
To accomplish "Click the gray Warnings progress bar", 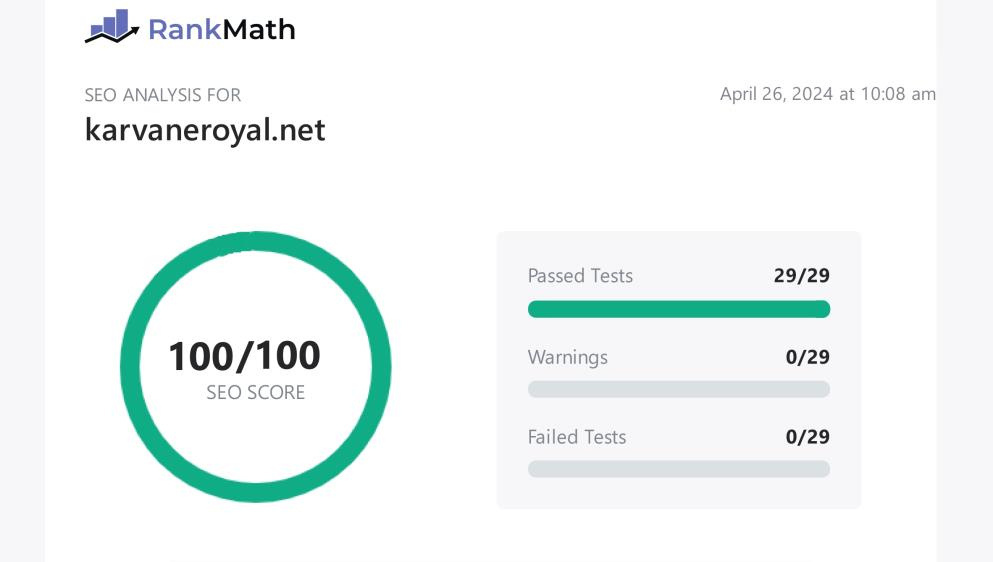I will 678,389.
